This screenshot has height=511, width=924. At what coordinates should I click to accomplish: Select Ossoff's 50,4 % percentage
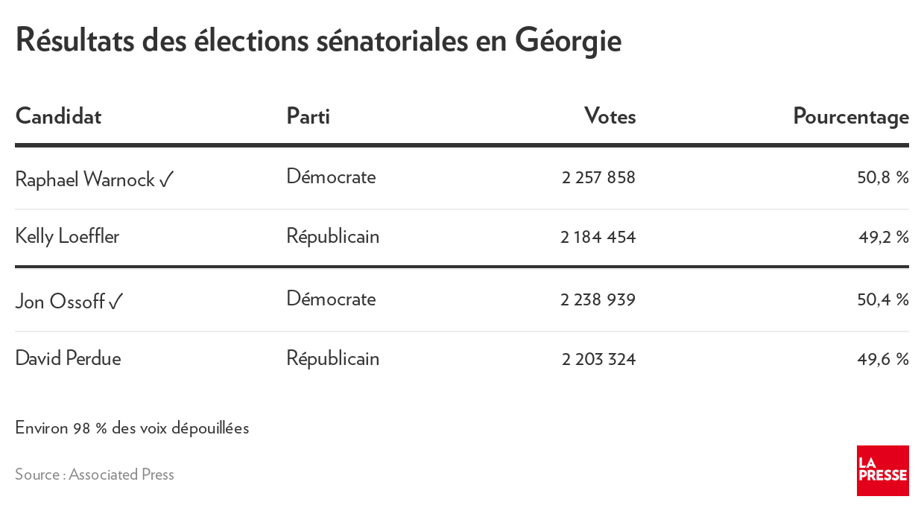pyautogui.click(x=882, y=299)
